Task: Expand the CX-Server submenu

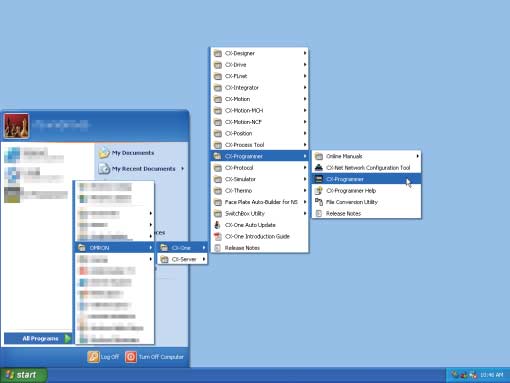Action: 182,259
